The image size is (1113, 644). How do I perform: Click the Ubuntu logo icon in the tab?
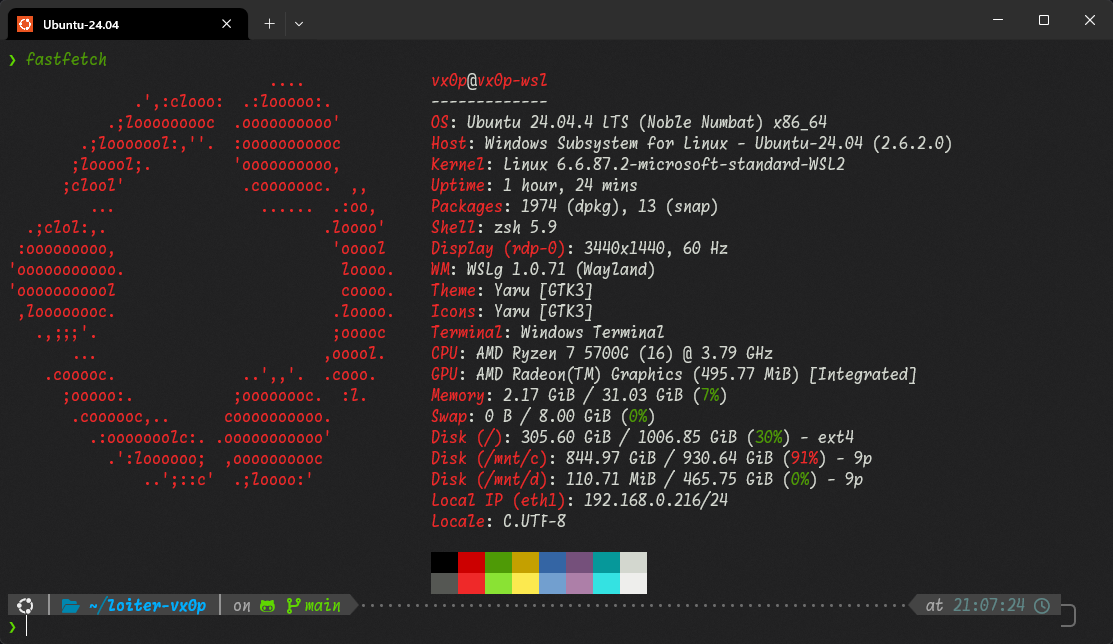pos(25,24)
